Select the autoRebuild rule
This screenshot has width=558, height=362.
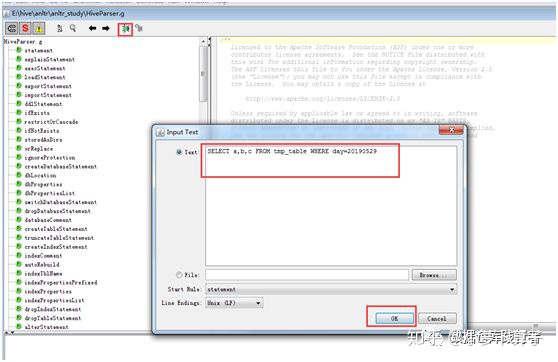tap(42, 264)
